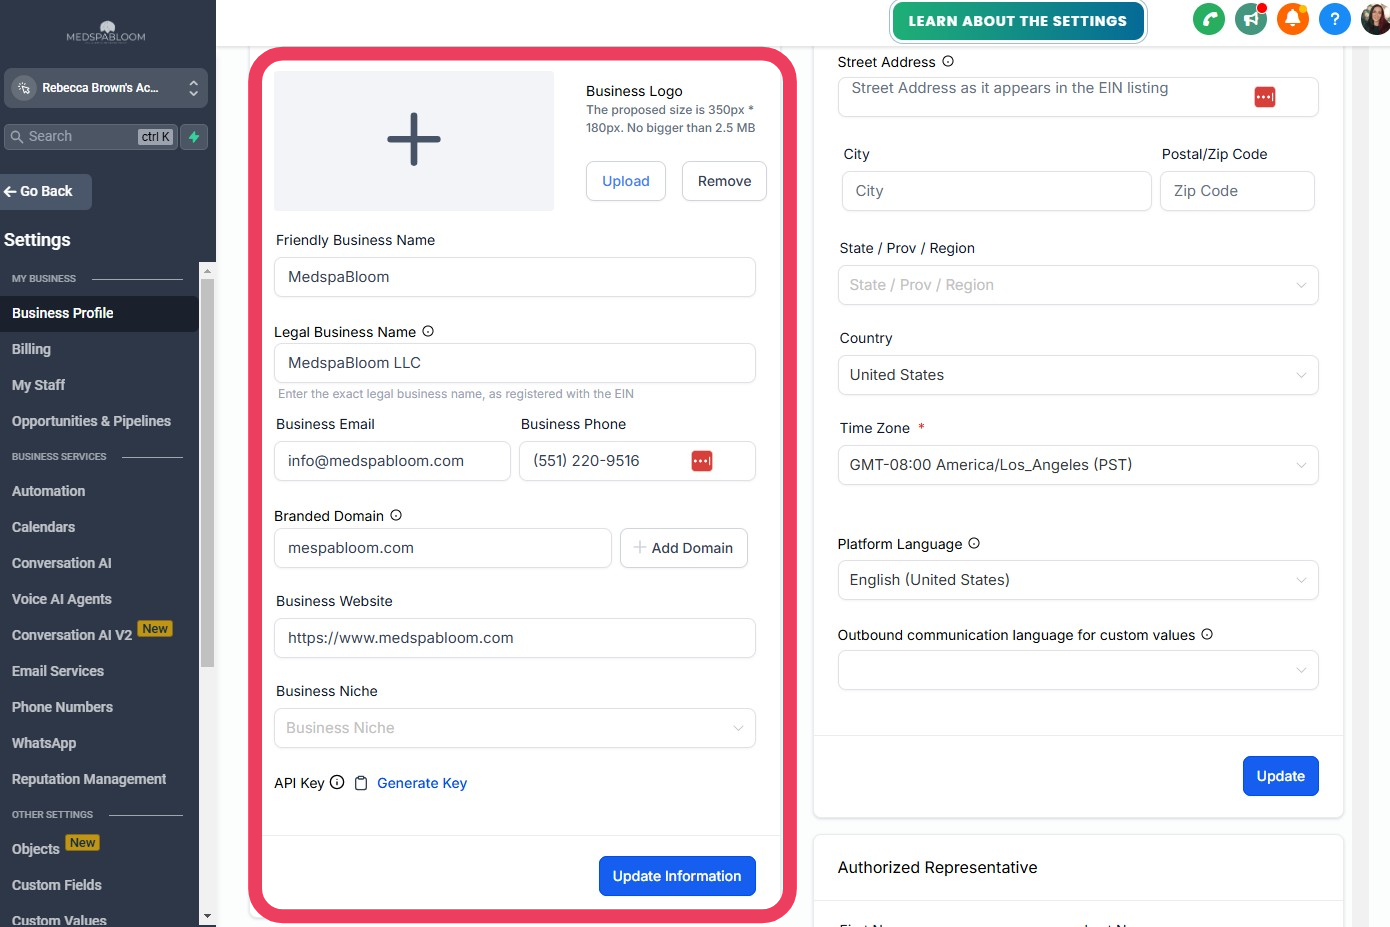
Task: Copy the API key with clipboard icon
Action: [361, 783]
